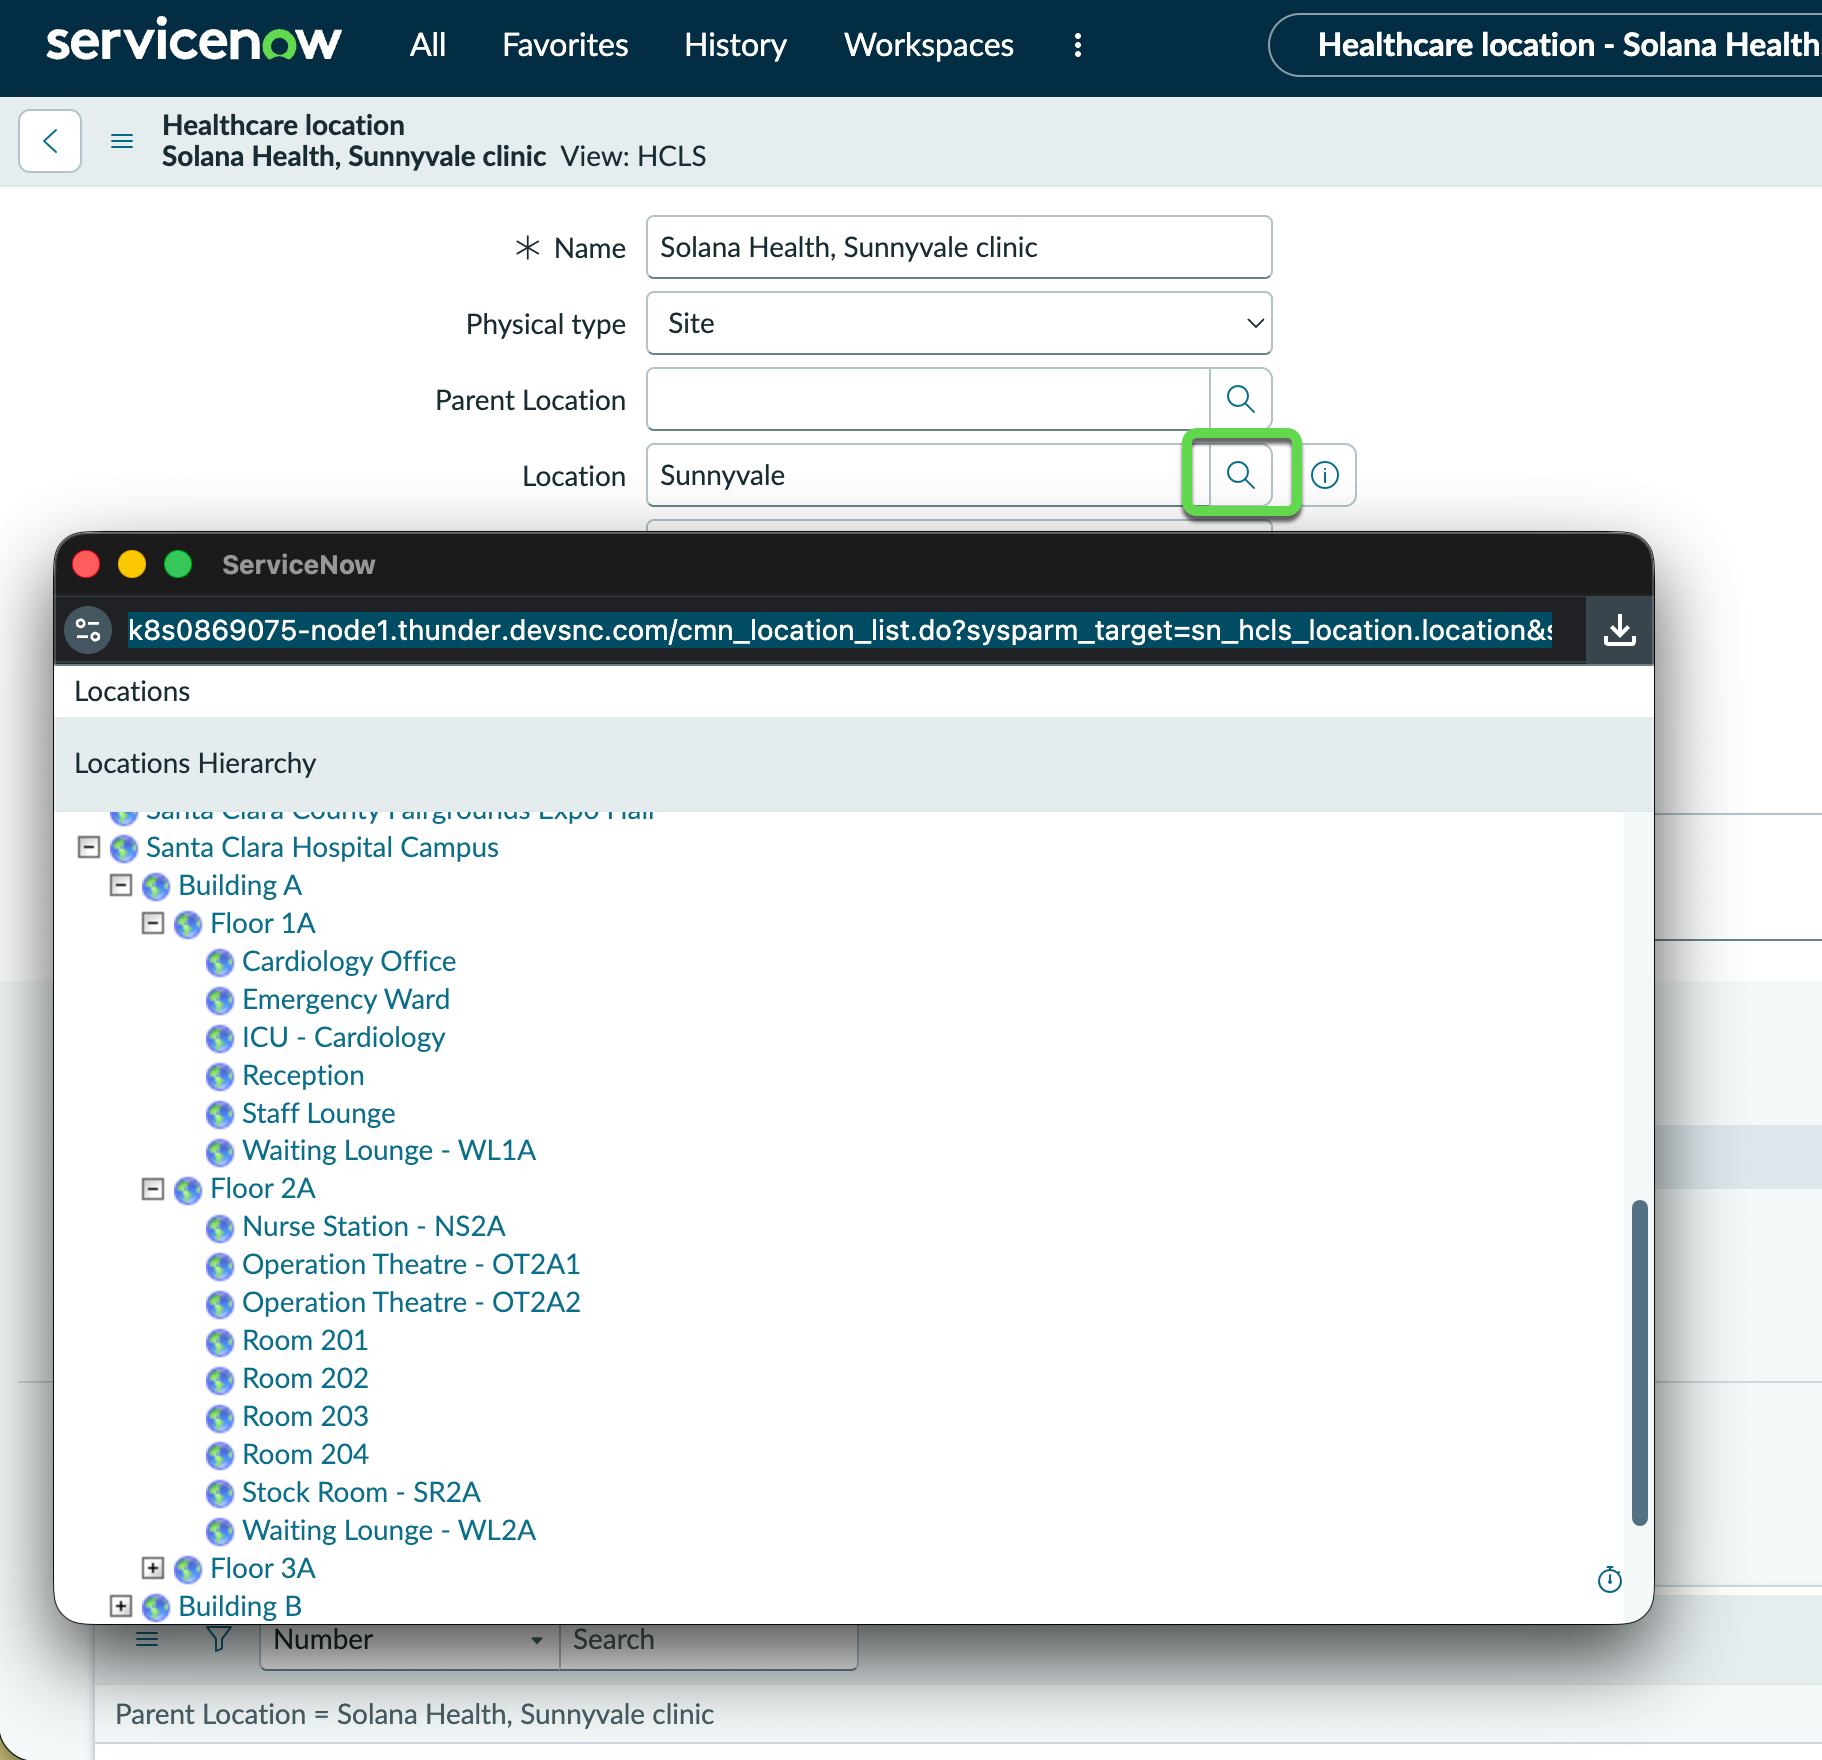Select Waiting Lounge - WL1A
Viewport: 1822px width, 1760px height.
(x=389, y=1150)
